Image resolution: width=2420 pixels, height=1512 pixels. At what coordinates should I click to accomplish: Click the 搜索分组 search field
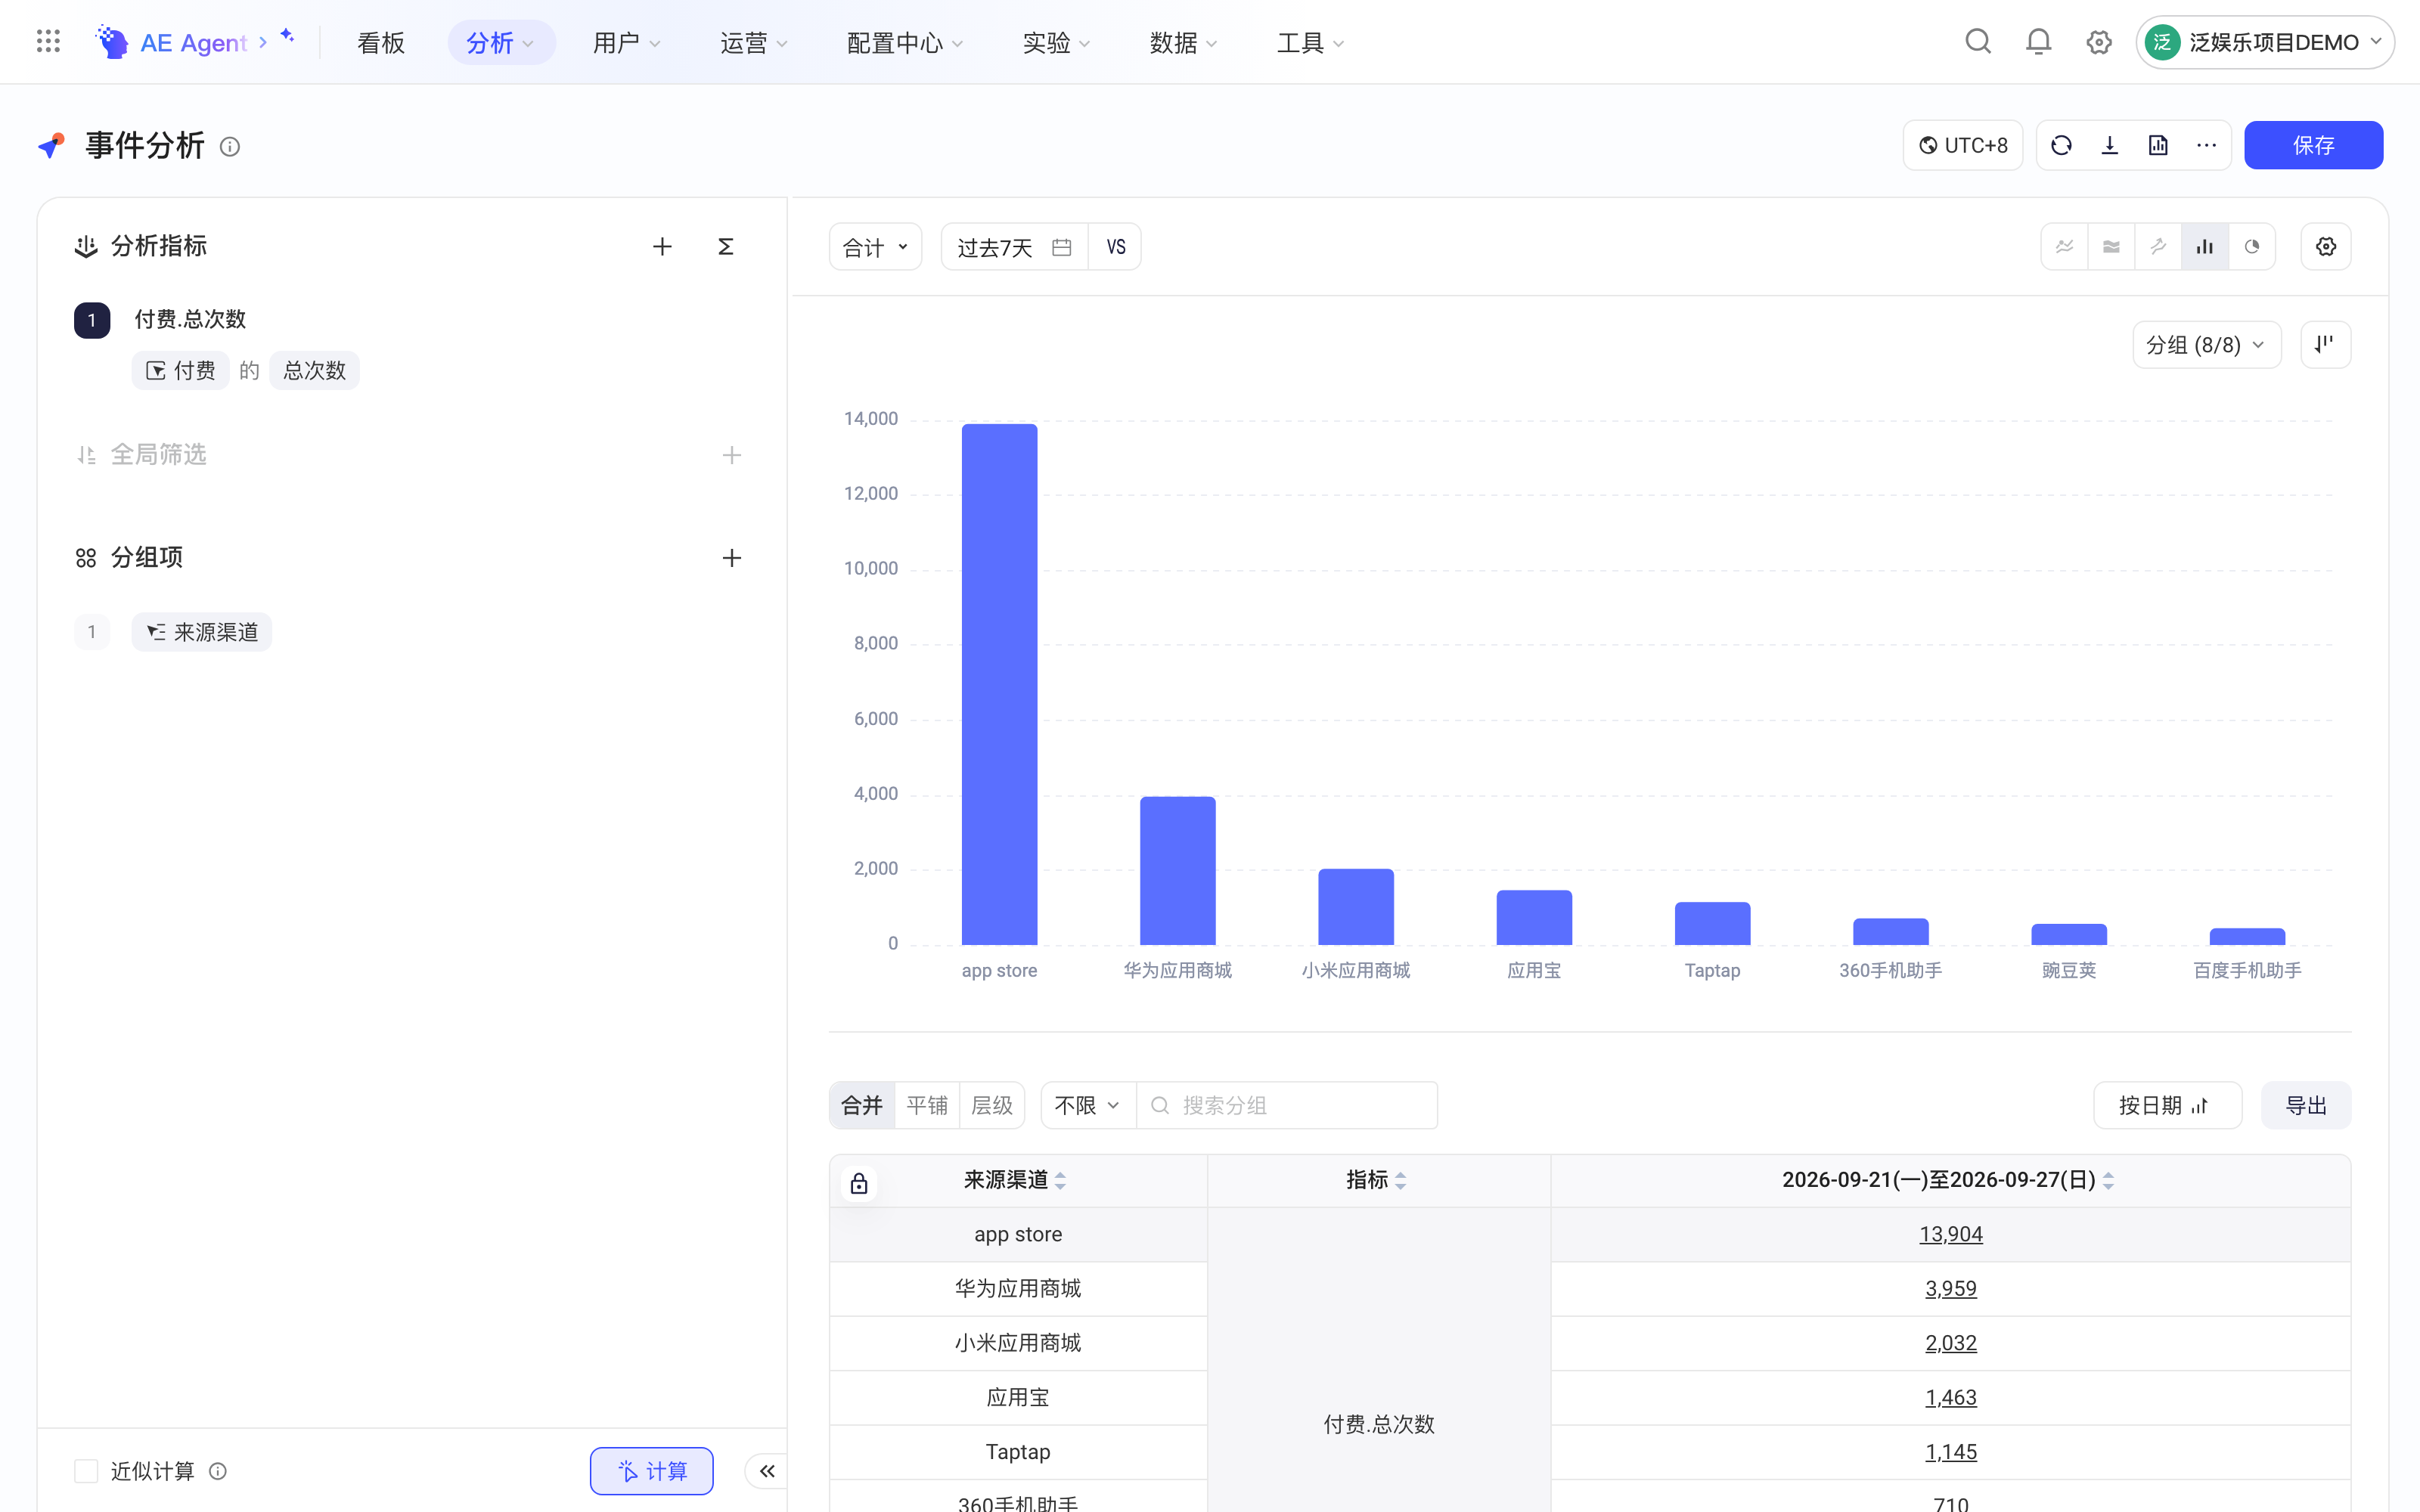pos(1288,1105)
